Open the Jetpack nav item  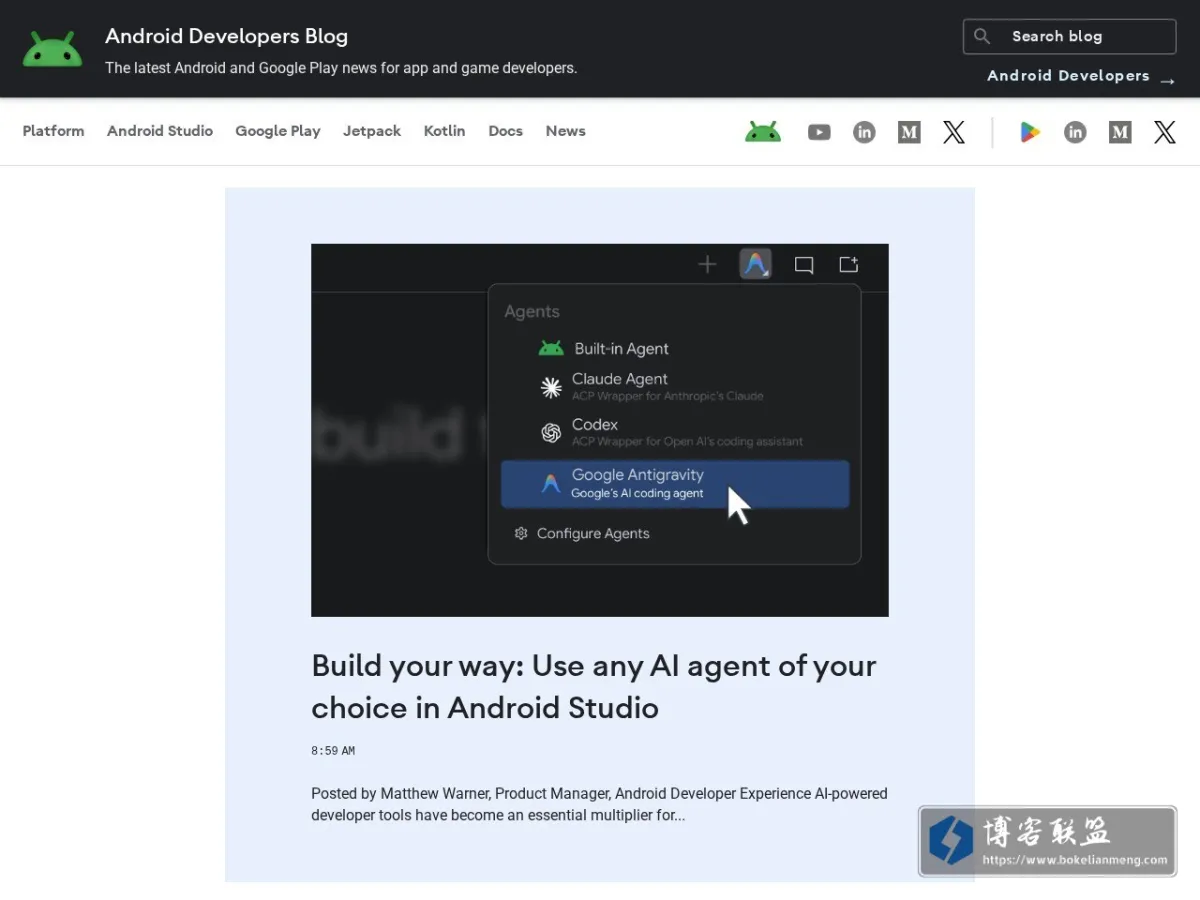point(372,131)
